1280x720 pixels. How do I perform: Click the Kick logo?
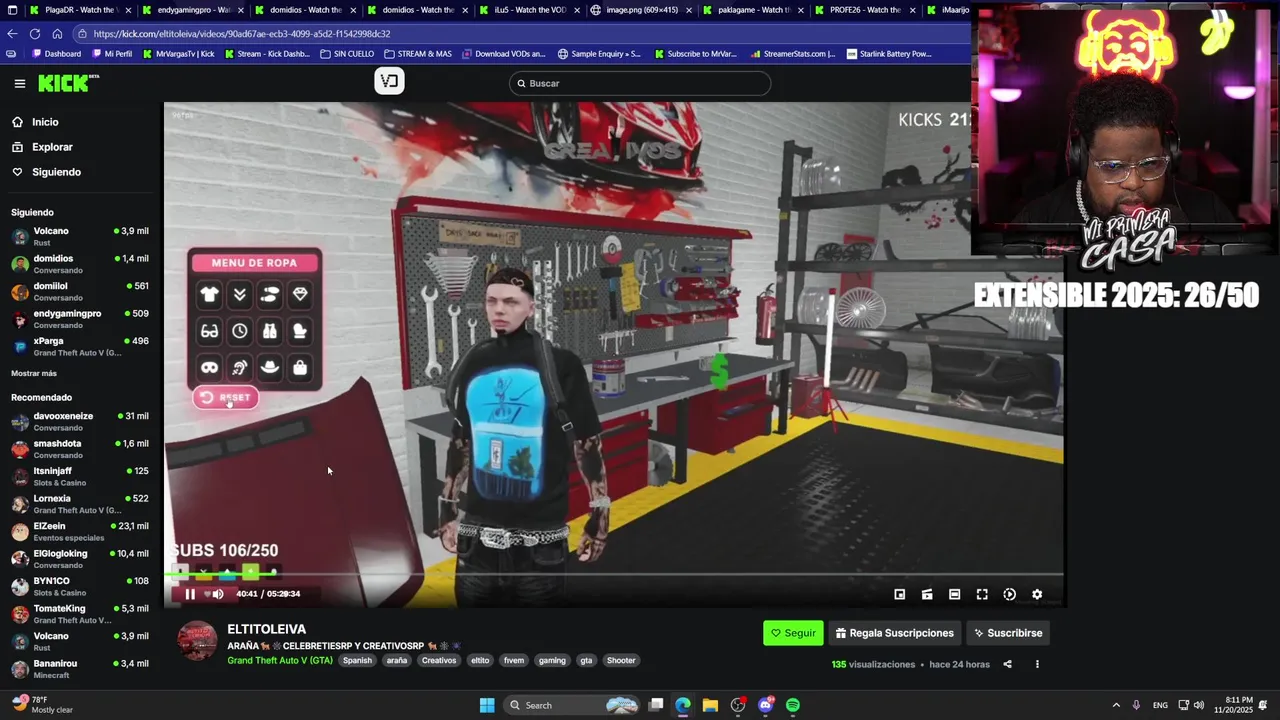click(68, 83)
